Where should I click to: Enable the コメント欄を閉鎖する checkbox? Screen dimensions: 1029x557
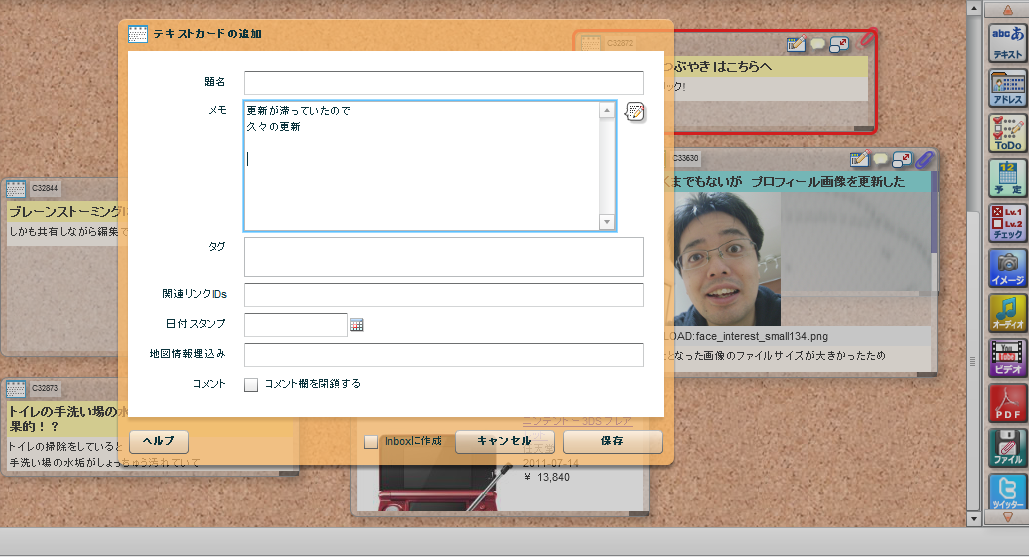tap(251, 384)
